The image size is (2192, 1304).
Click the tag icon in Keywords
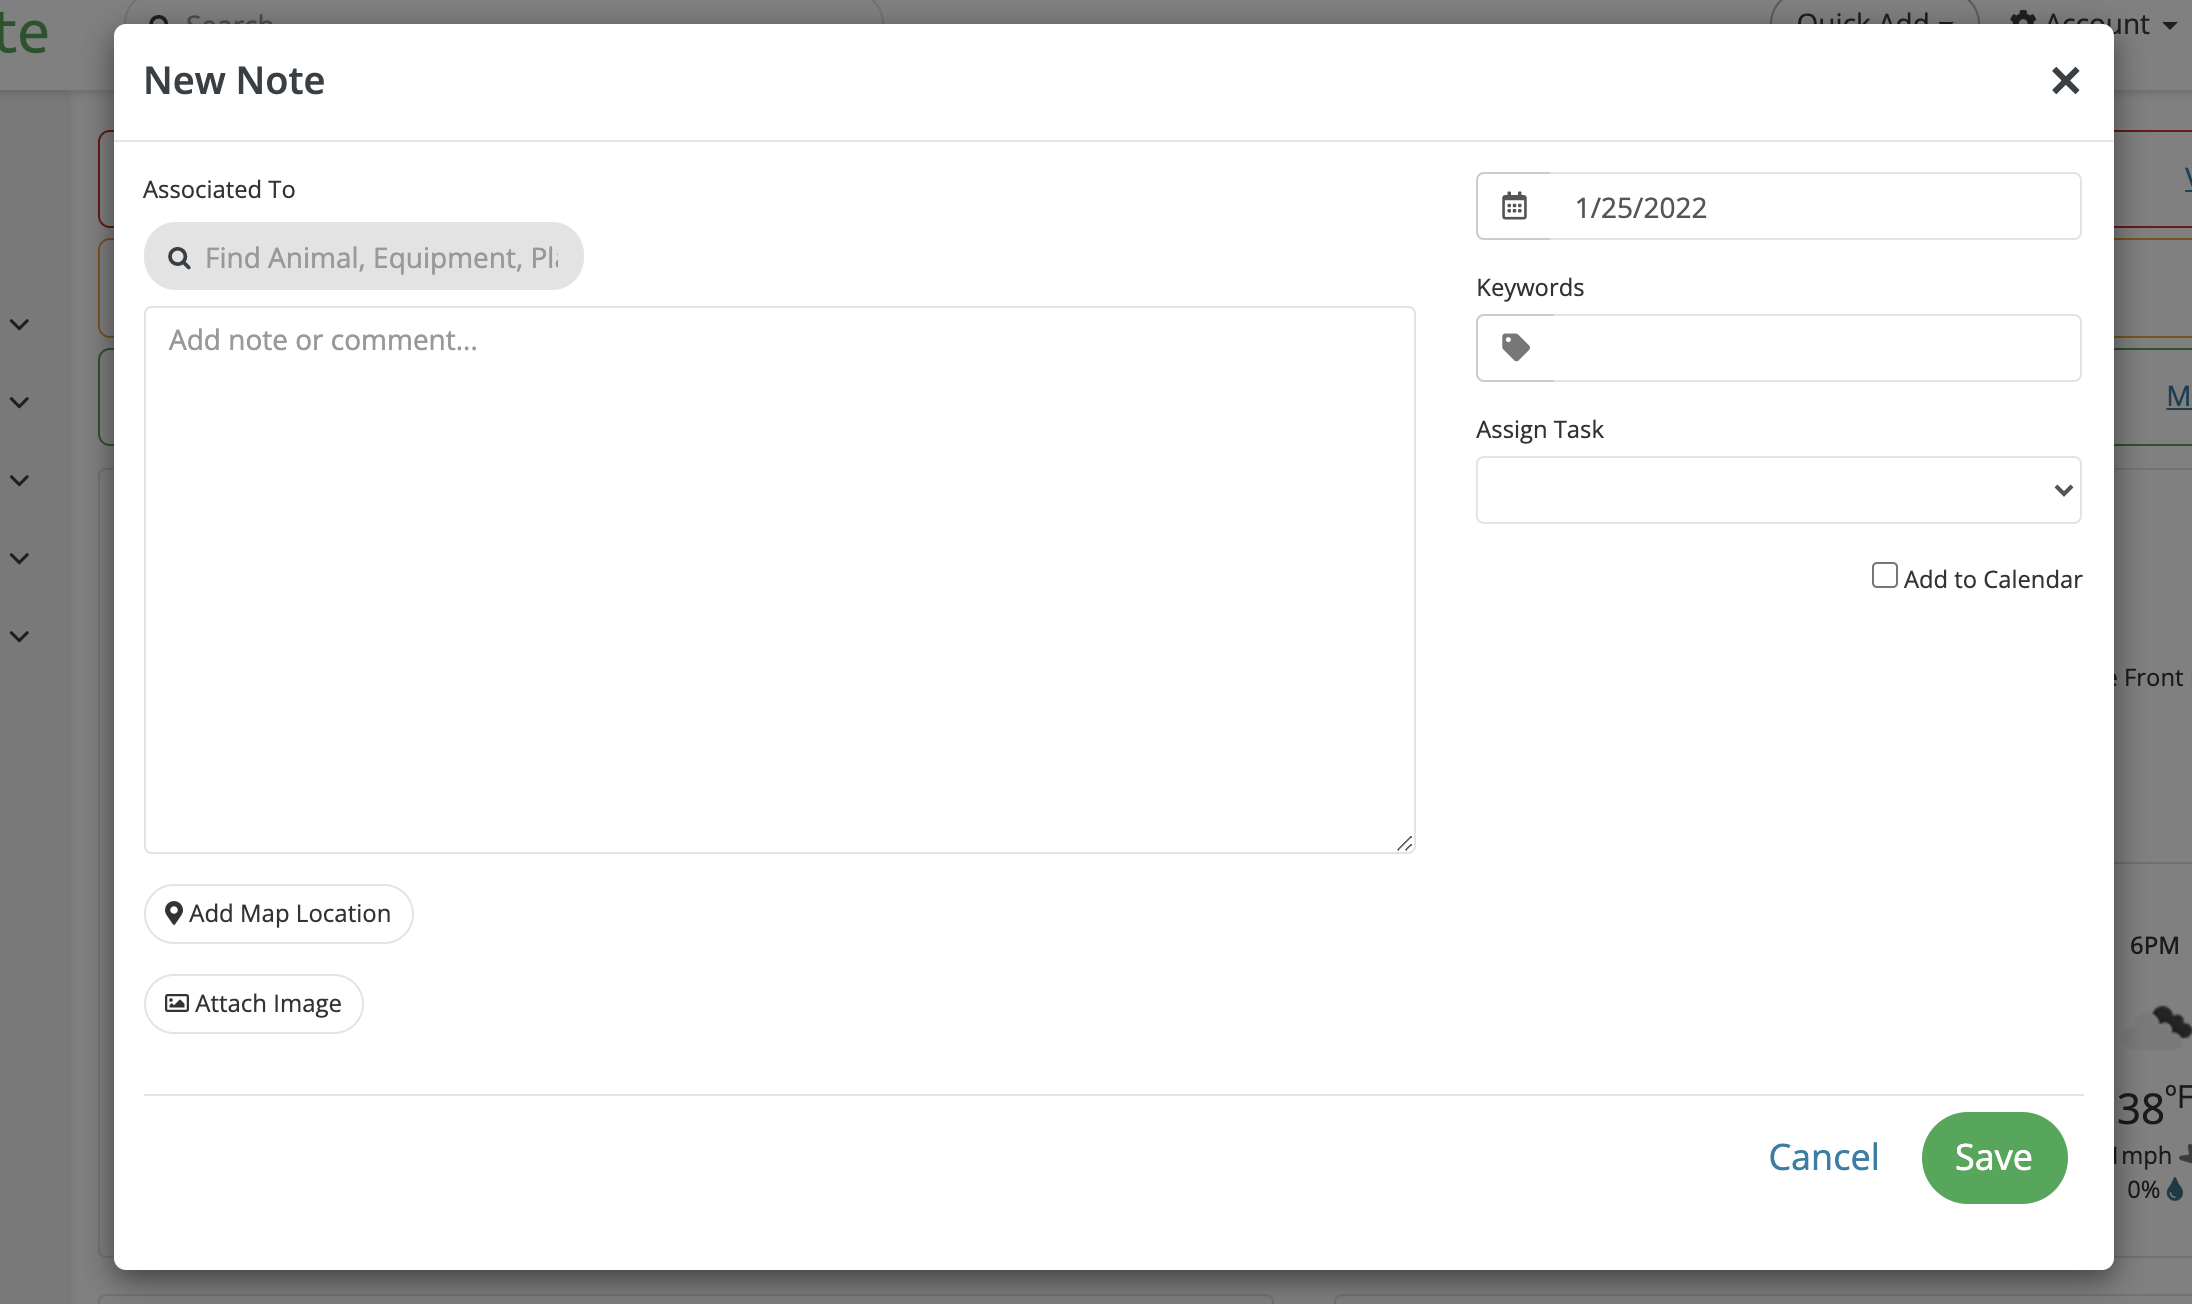[x=1515, y=347]
